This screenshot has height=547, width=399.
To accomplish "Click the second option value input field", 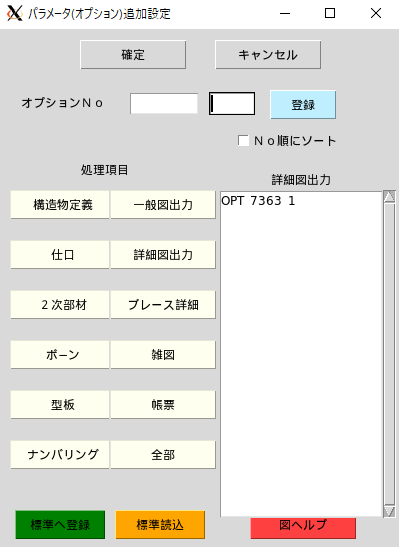I will click(x=232, y=104).
